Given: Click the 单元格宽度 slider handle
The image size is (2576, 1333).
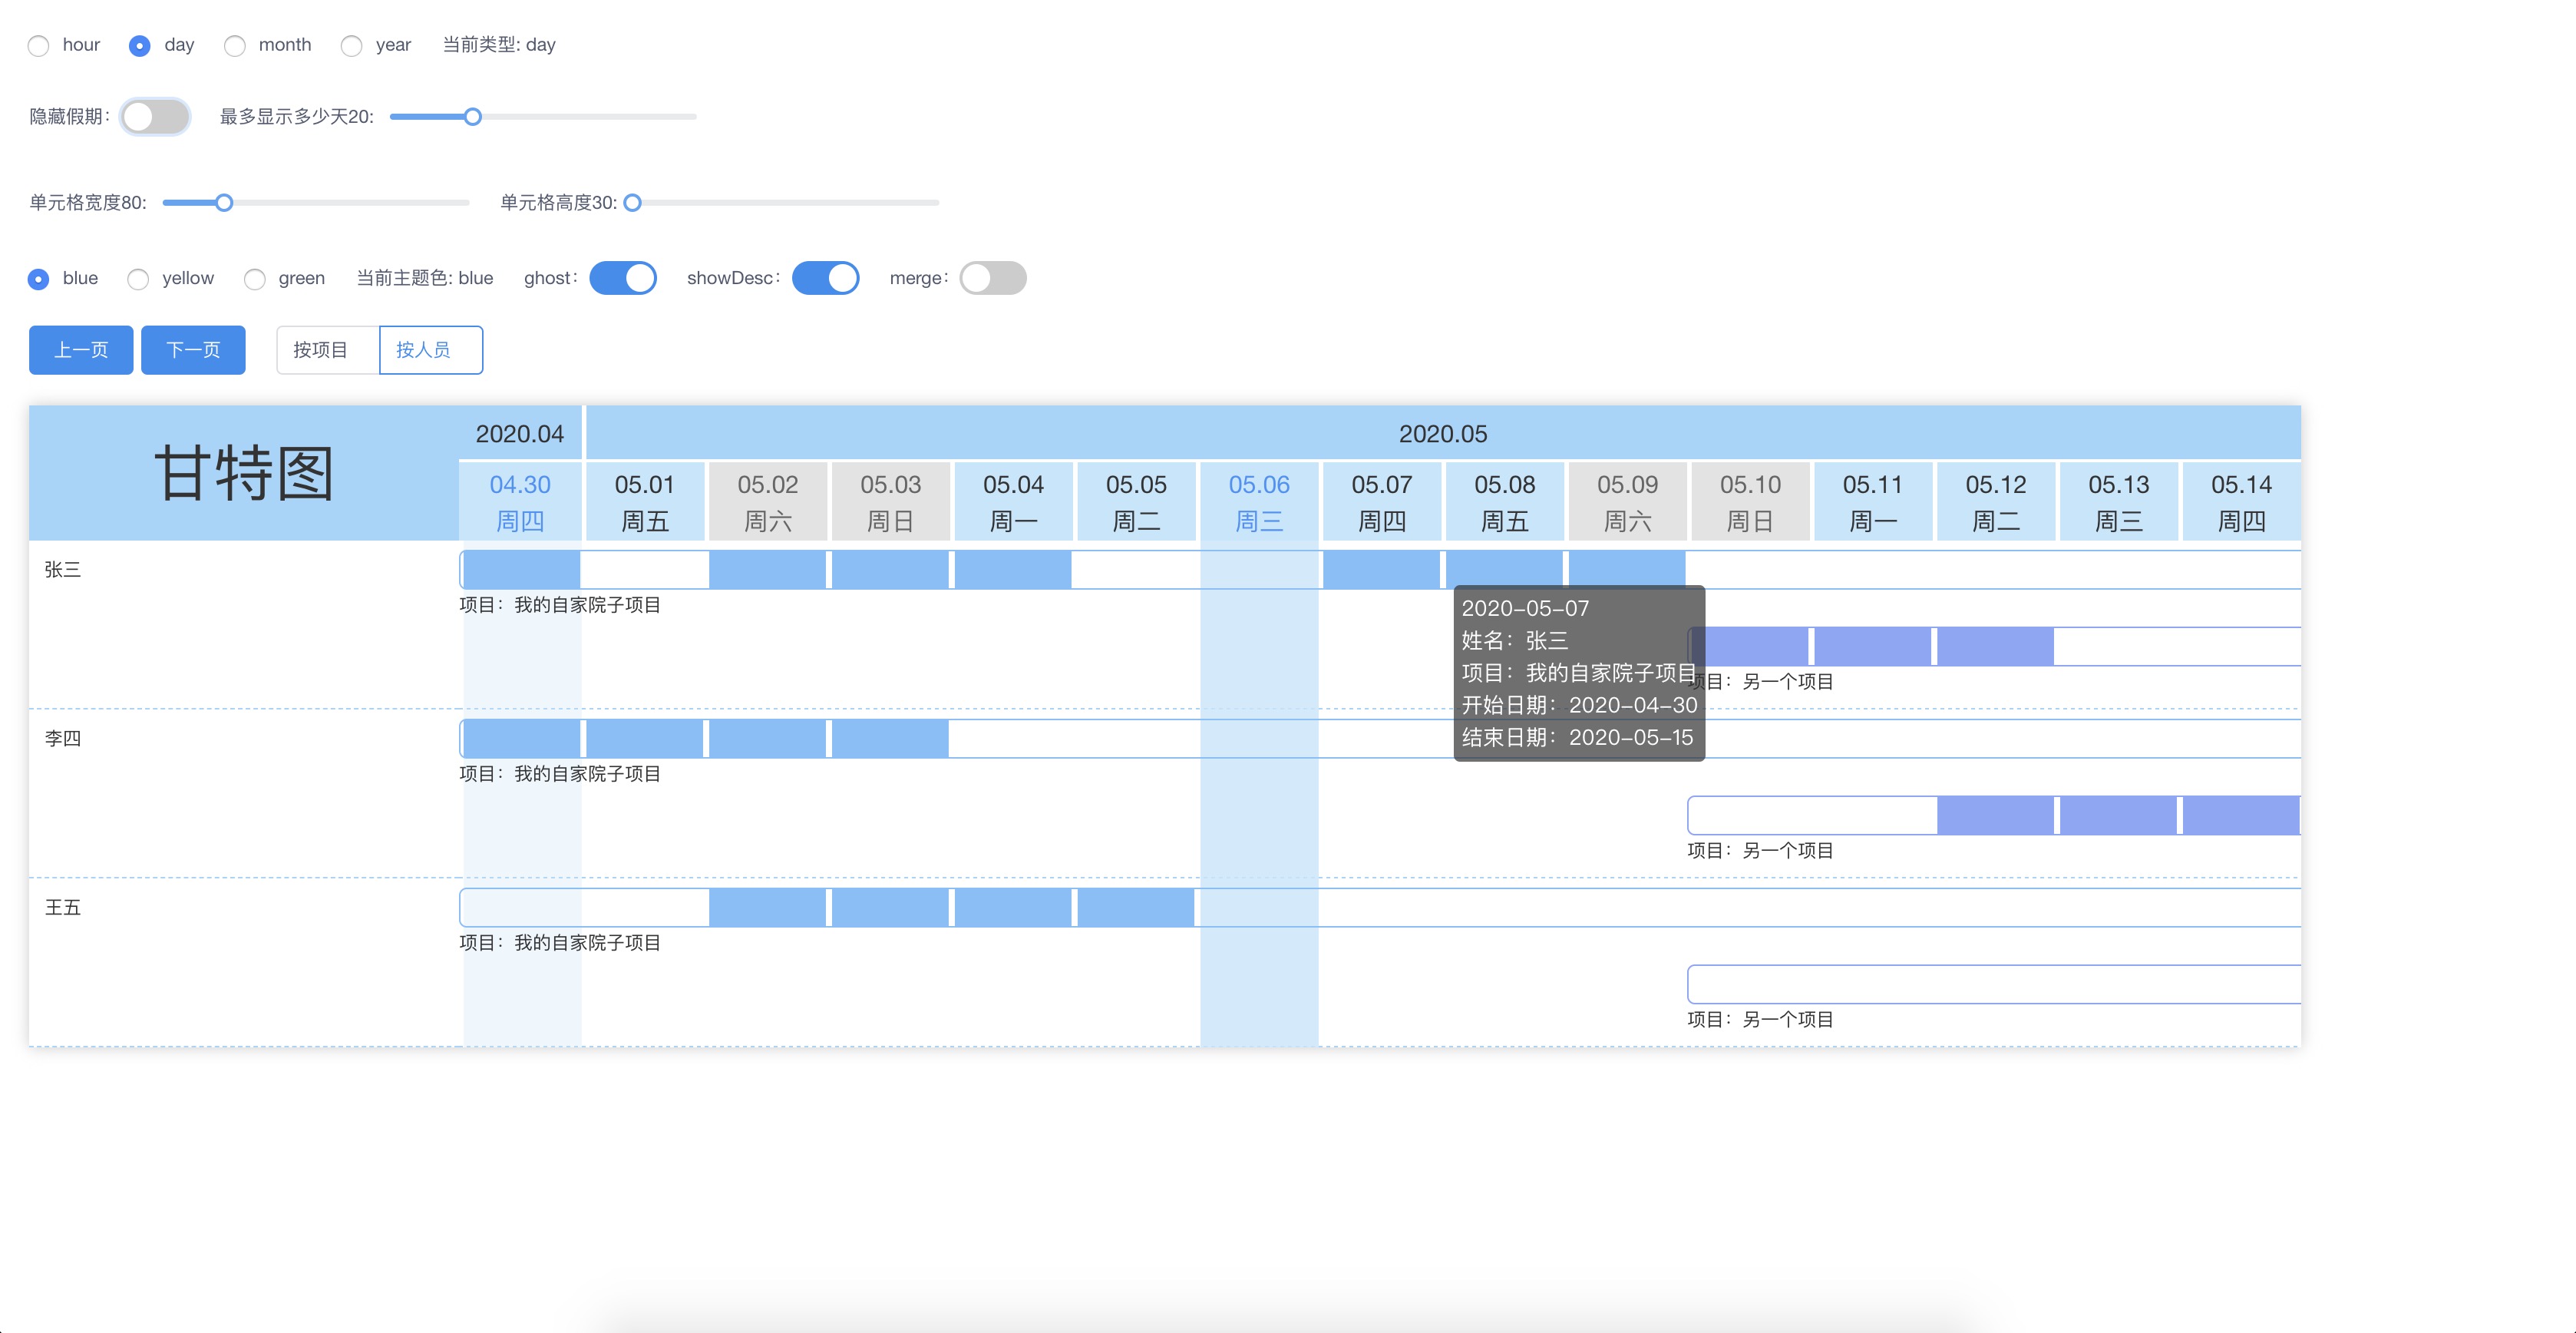Looking at the screenshot, I should (224, 203).
